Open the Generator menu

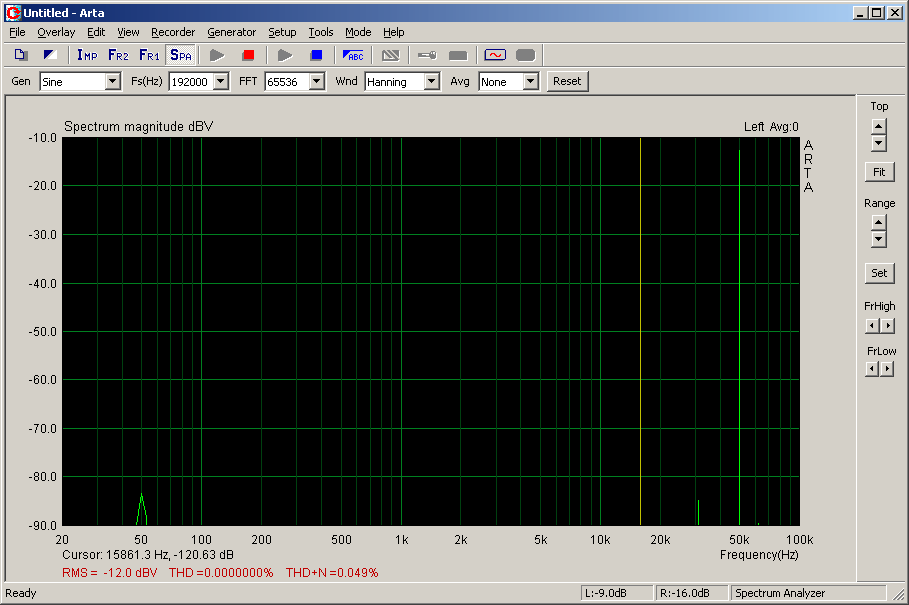[x=231, y=32]
